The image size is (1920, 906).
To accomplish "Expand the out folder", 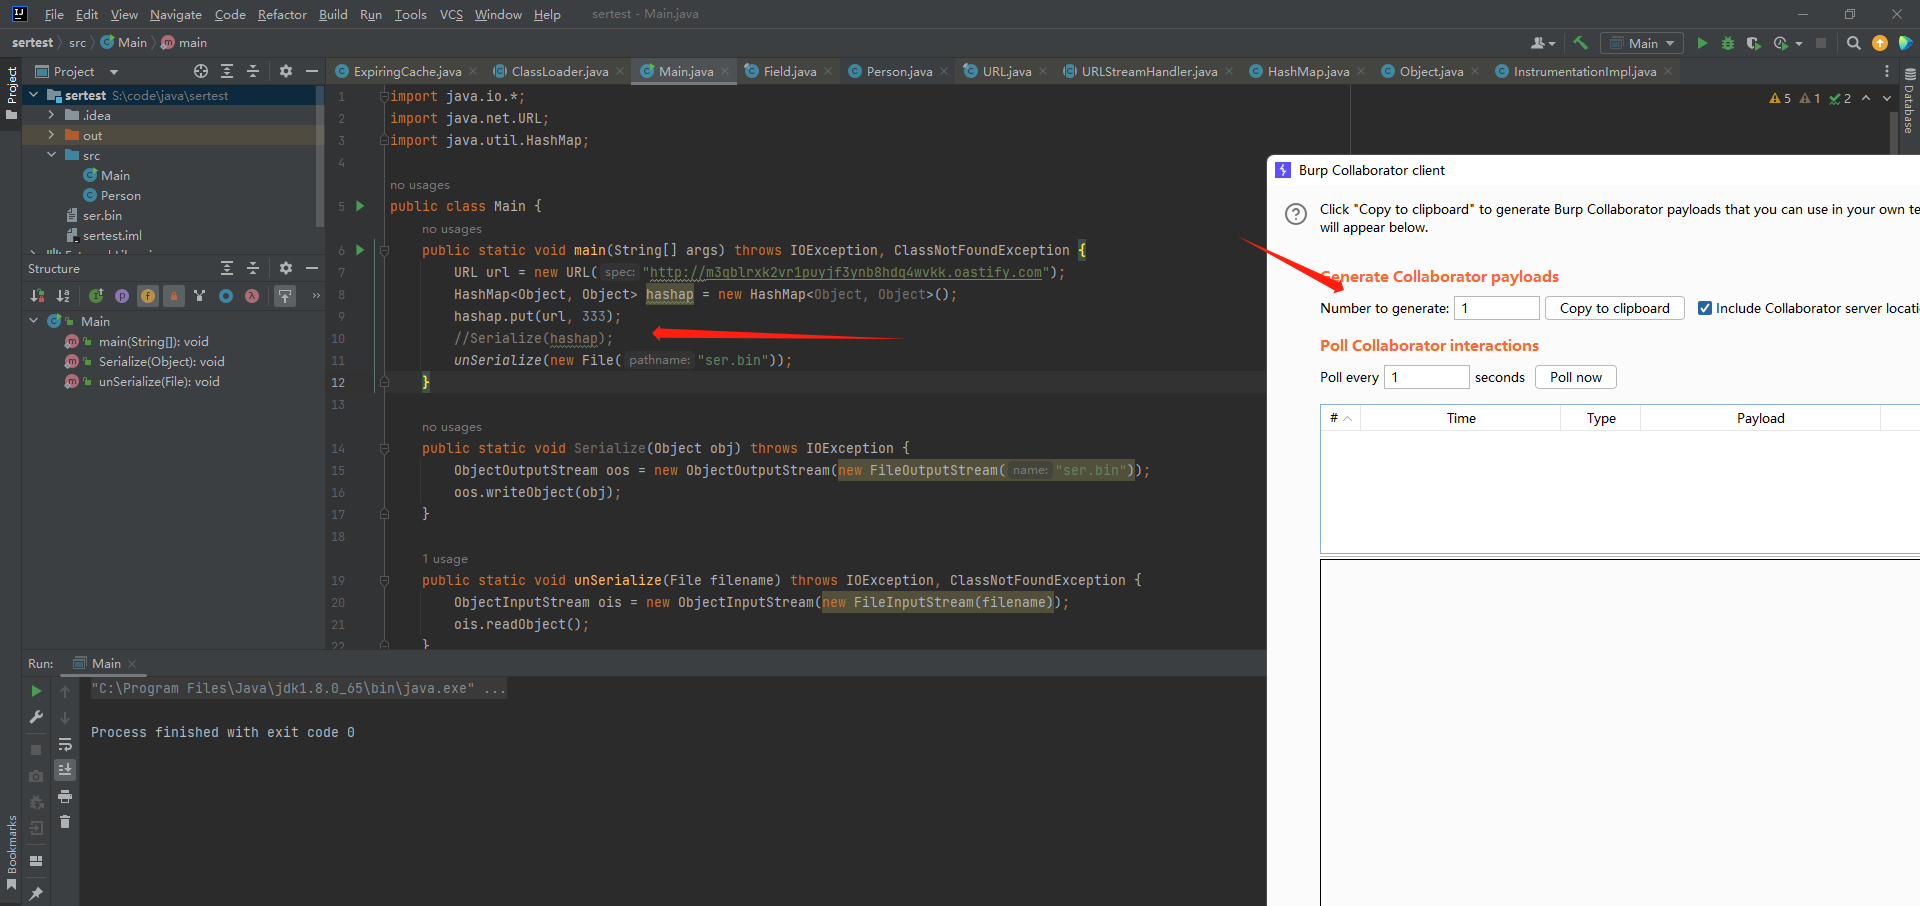I will [x=51, y=135].
